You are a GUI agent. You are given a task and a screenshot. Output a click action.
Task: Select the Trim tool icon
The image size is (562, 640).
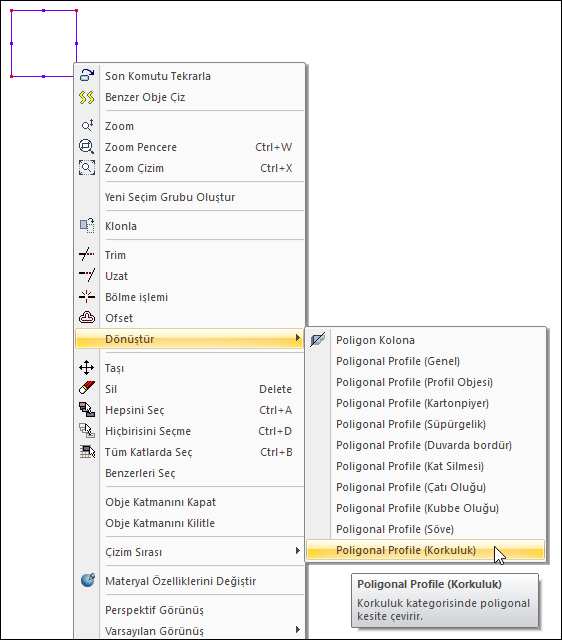pyautogui.click(x=87, y=255)
